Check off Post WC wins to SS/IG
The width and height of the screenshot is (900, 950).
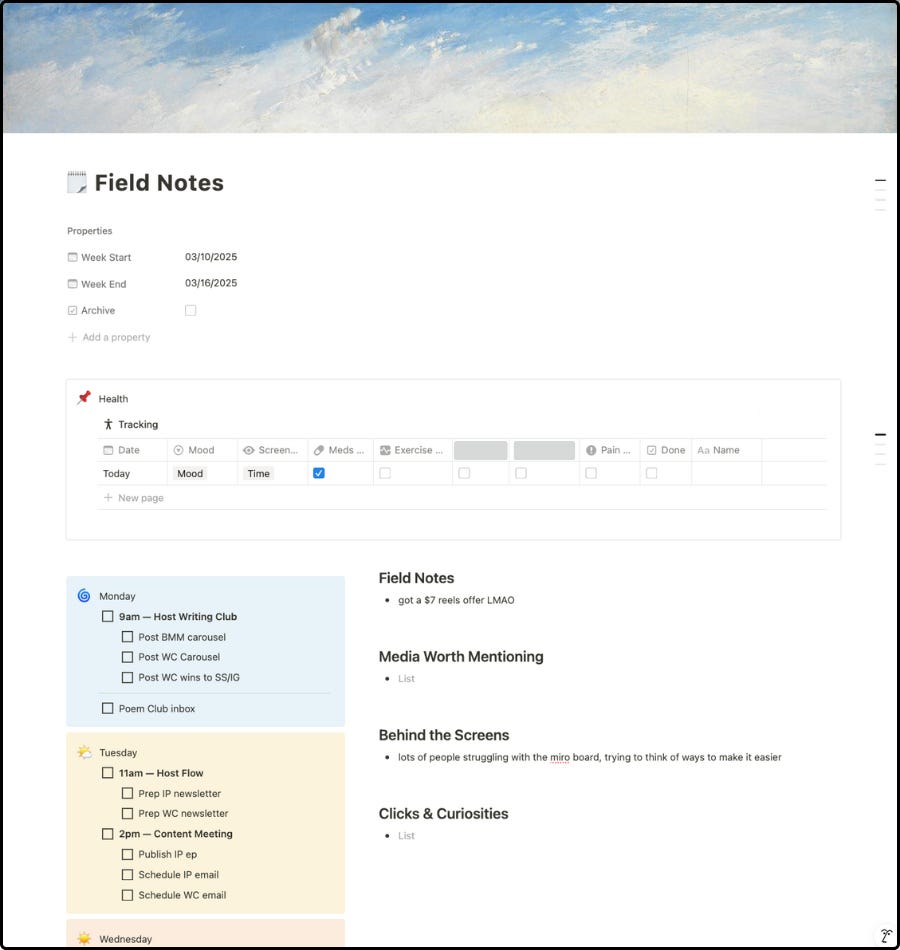point(127,677)
